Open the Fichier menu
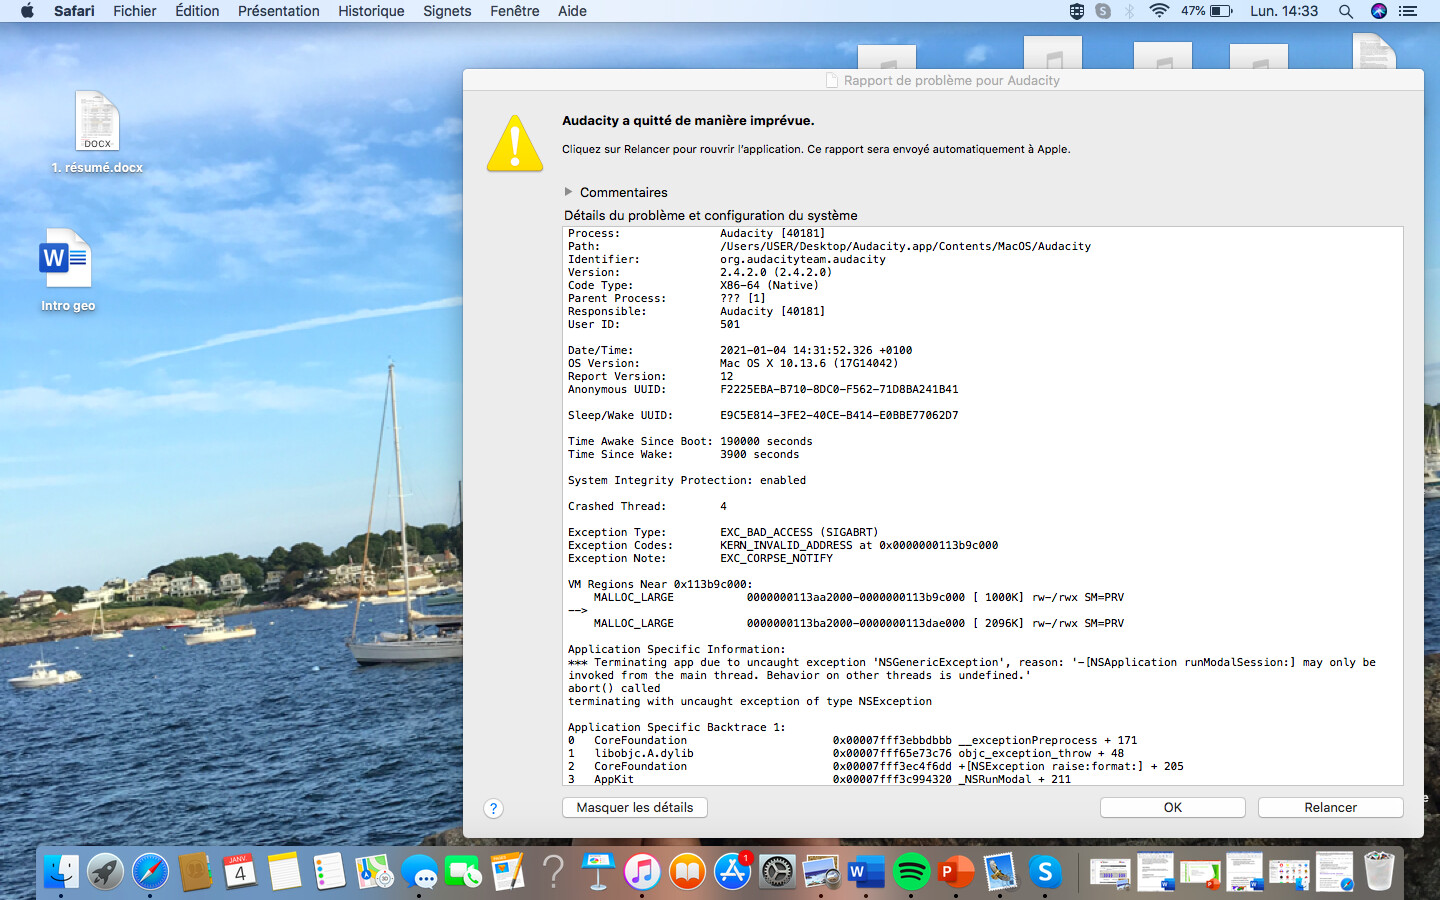This screenshot has height=900, width=1440. pos(135,11)
